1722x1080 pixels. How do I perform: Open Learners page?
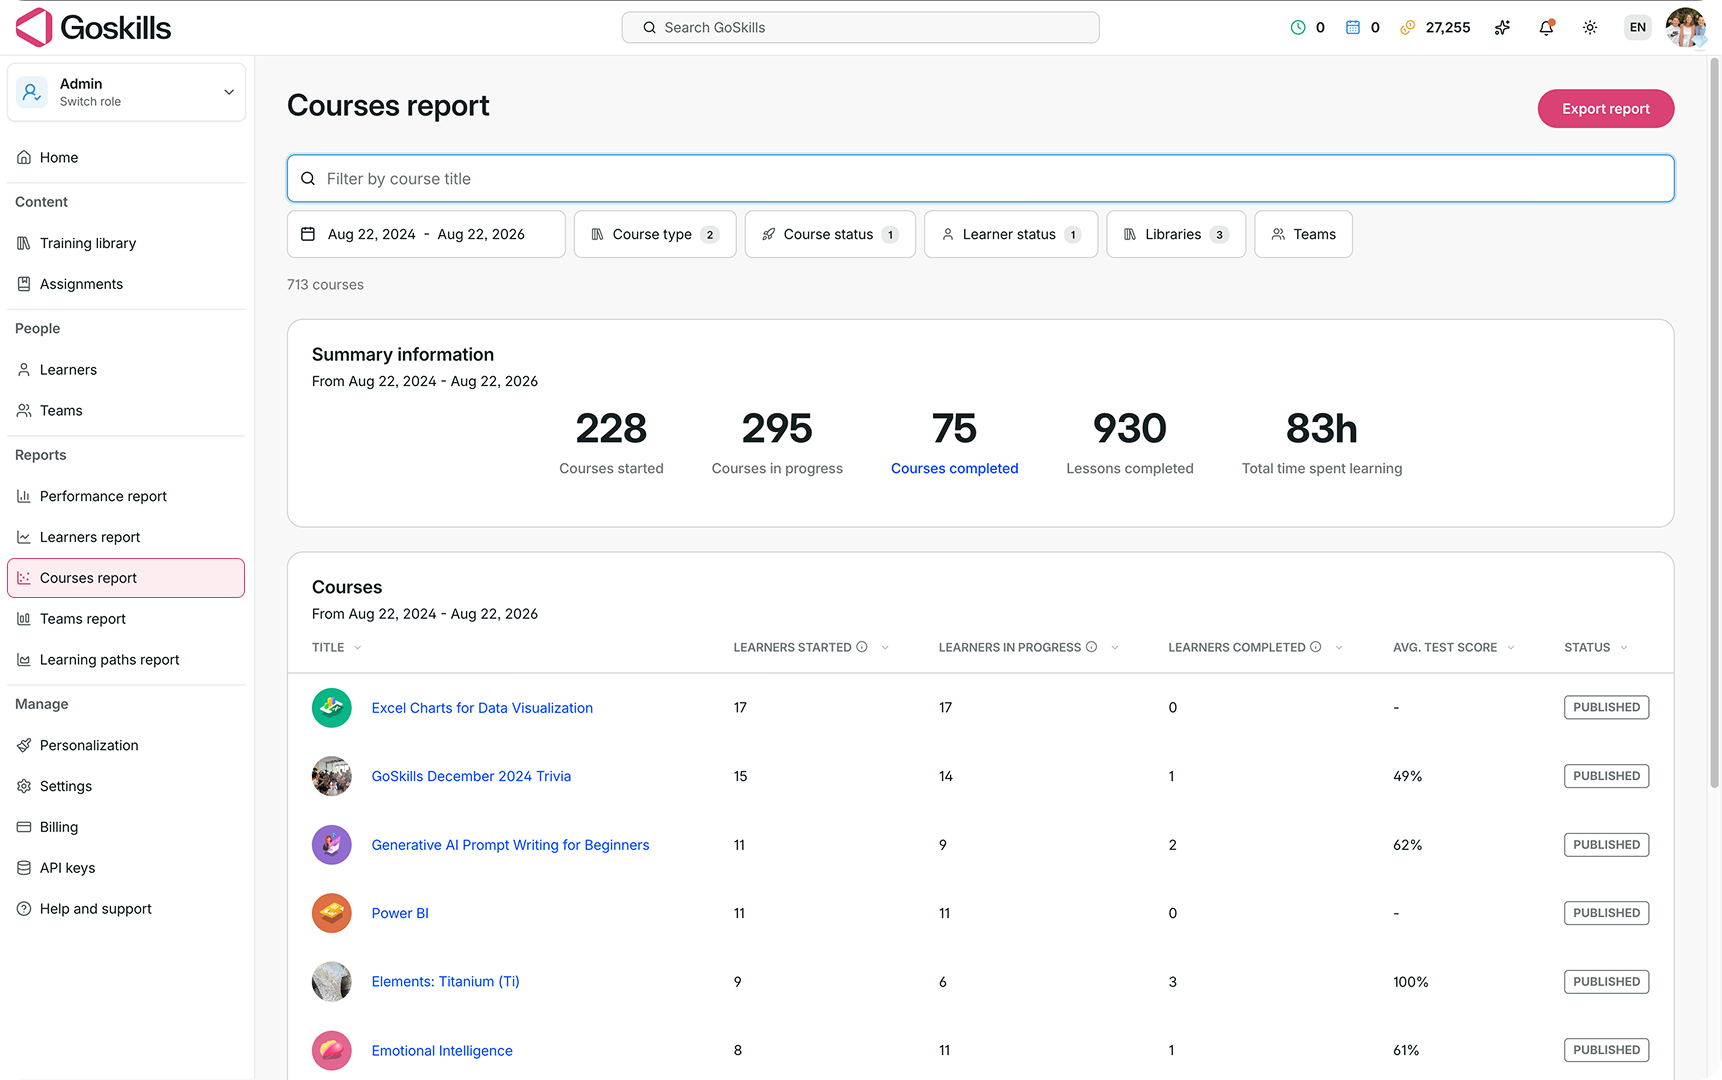[x=126, y=370]
